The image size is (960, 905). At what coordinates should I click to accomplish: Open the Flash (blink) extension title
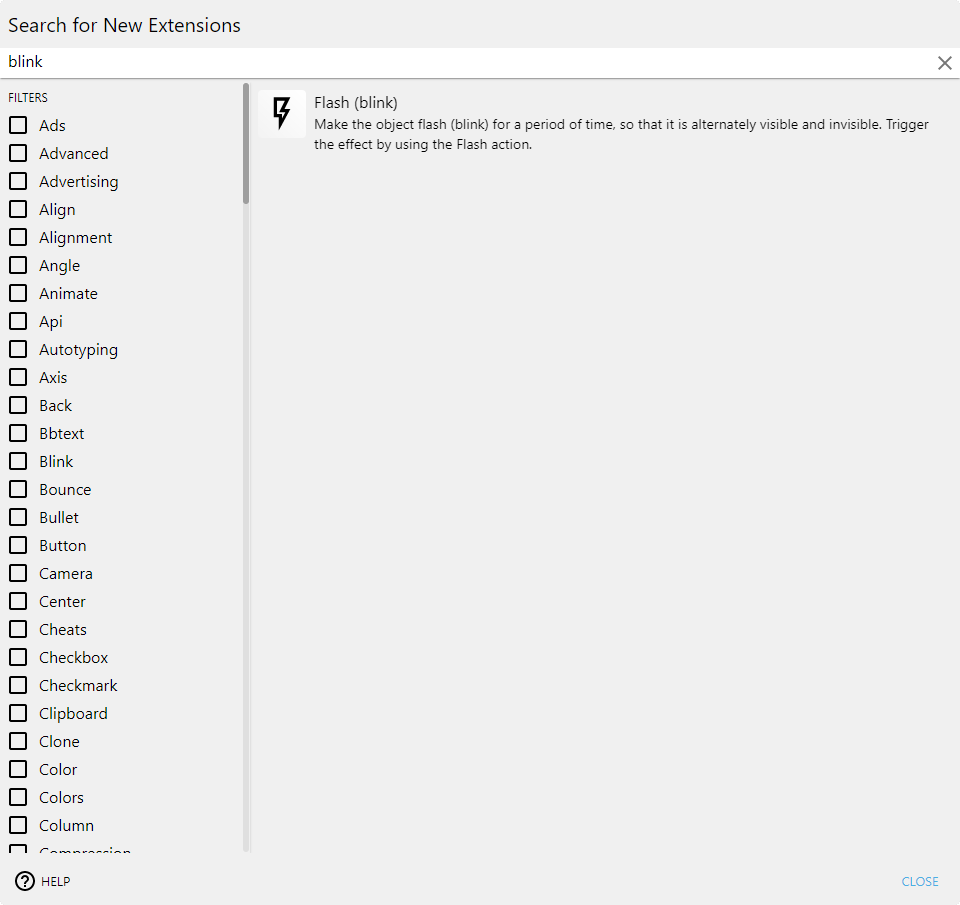(356, 103)
